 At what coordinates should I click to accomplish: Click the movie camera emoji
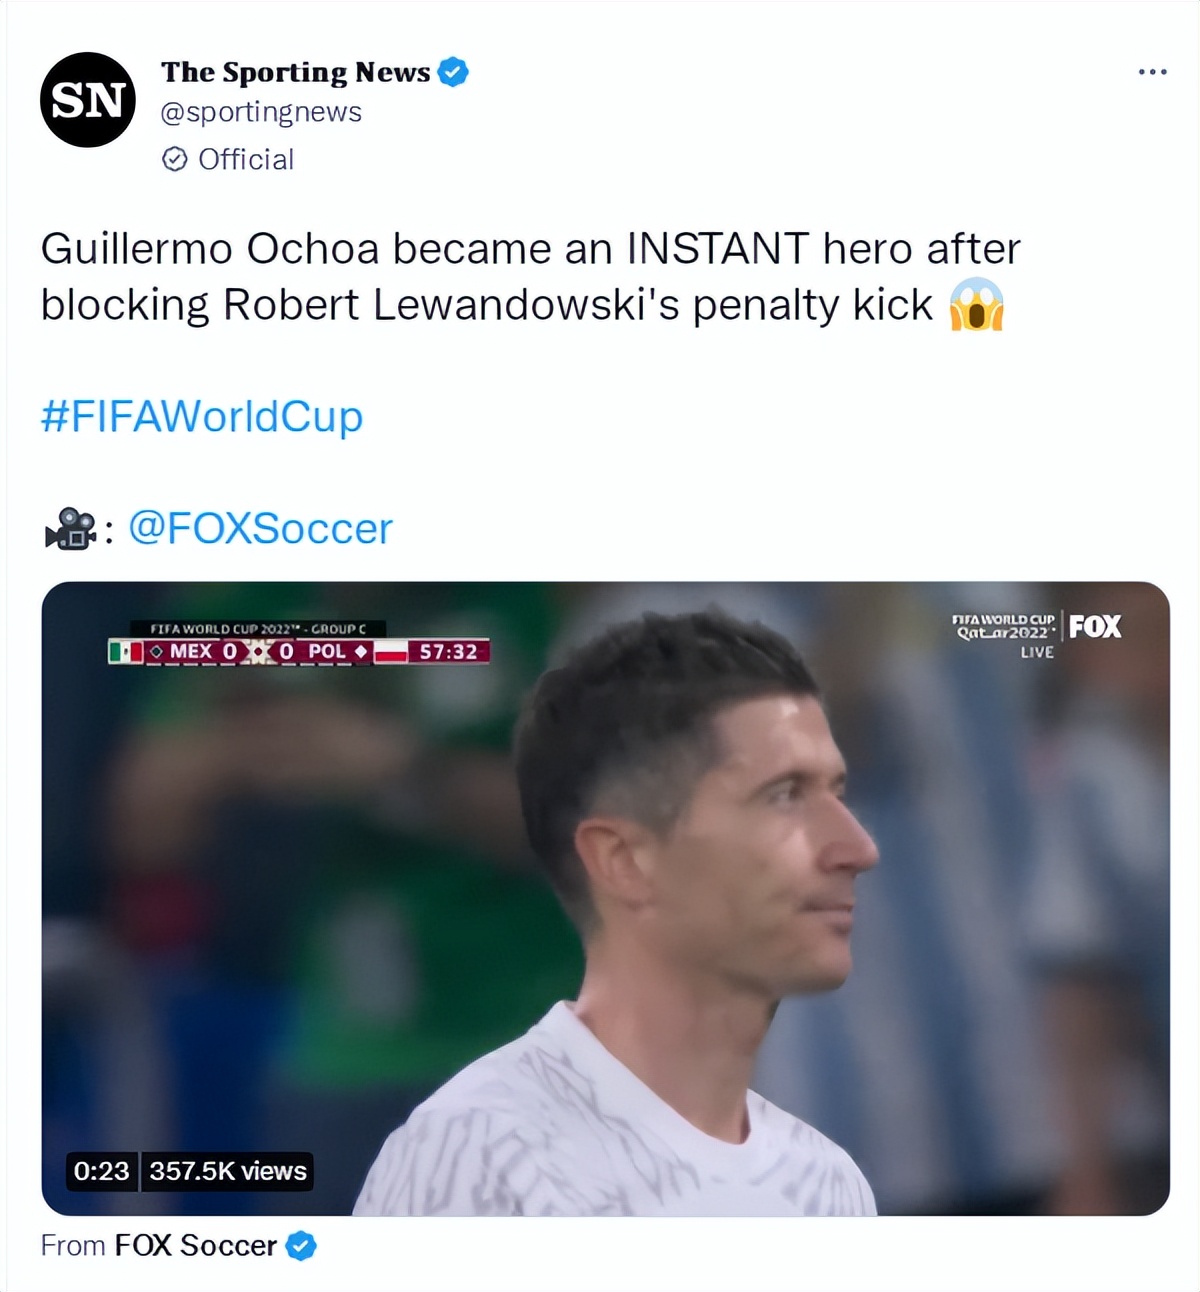tap(69, 529)
